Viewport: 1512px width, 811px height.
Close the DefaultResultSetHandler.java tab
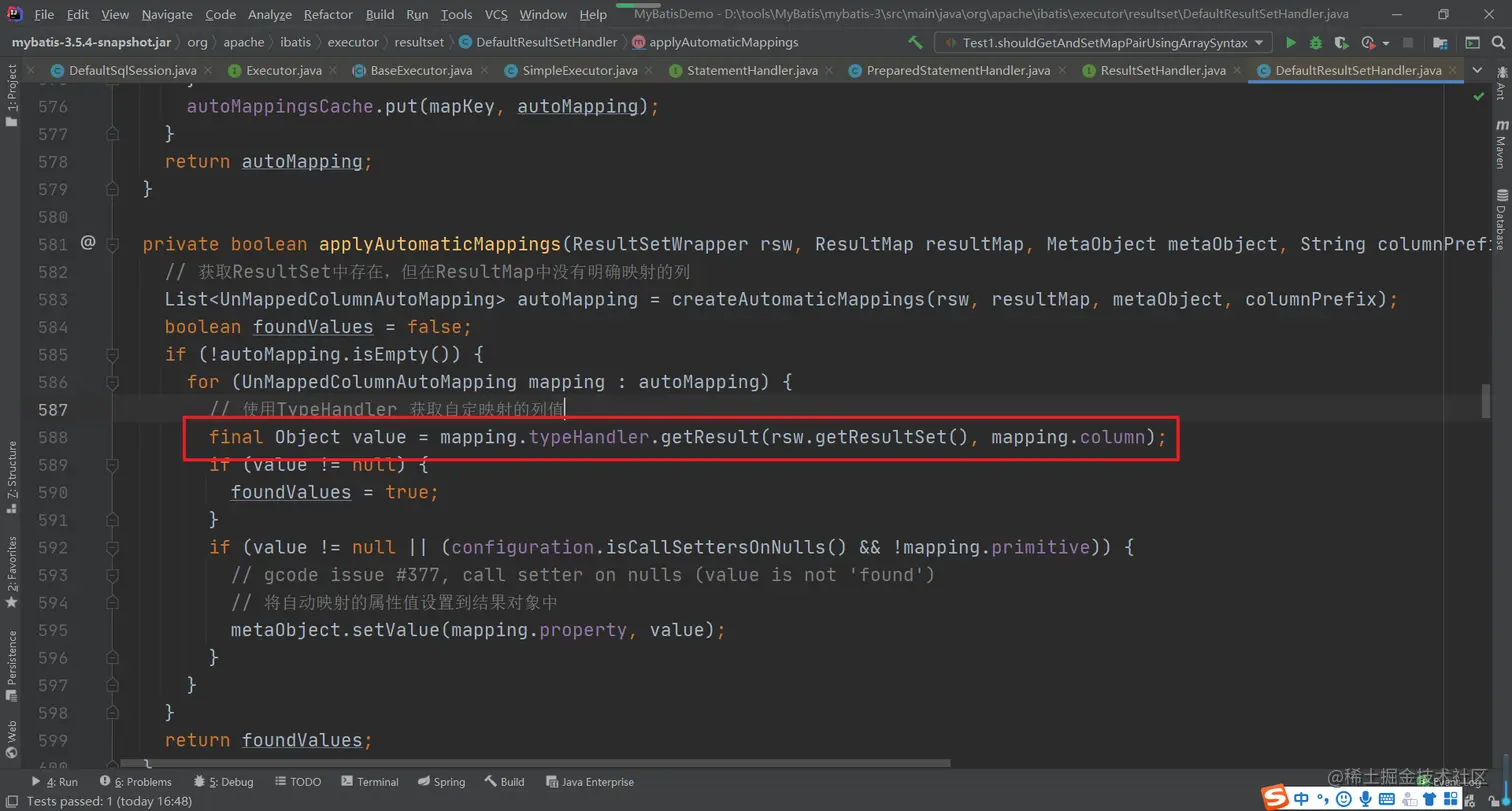(x=1452, y=71)
